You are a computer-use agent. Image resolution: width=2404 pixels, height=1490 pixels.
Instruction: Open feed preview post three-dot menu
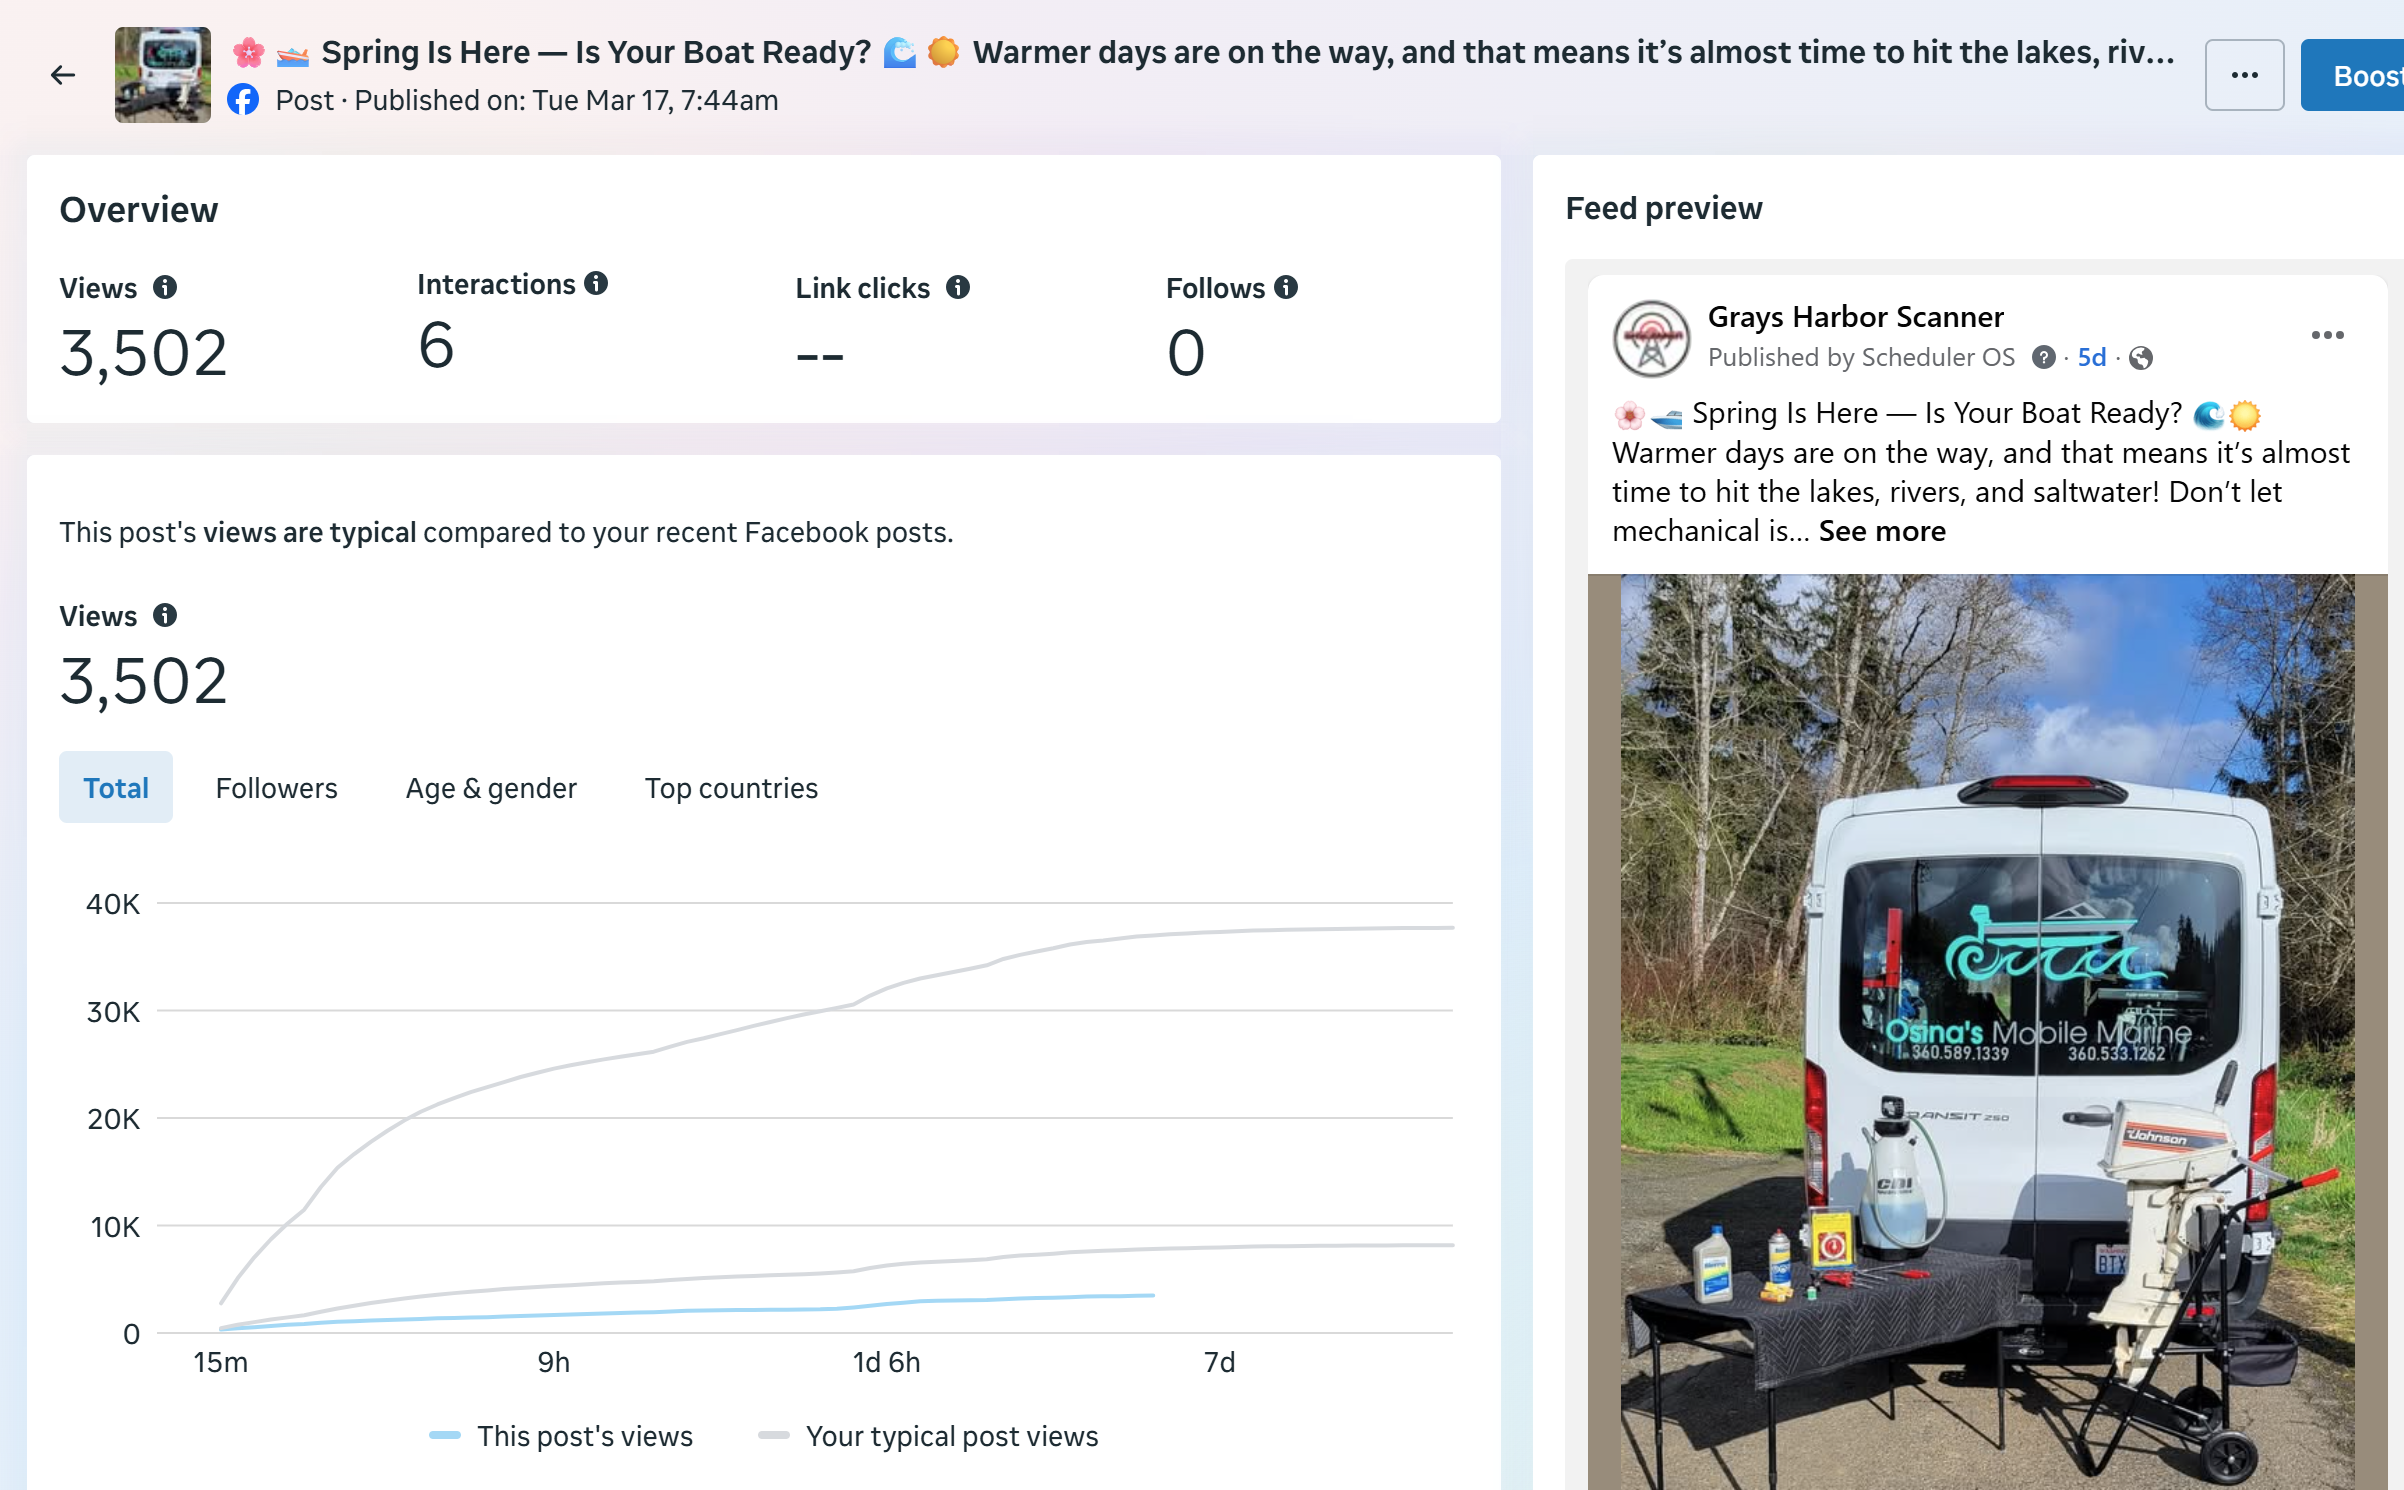2327,335
